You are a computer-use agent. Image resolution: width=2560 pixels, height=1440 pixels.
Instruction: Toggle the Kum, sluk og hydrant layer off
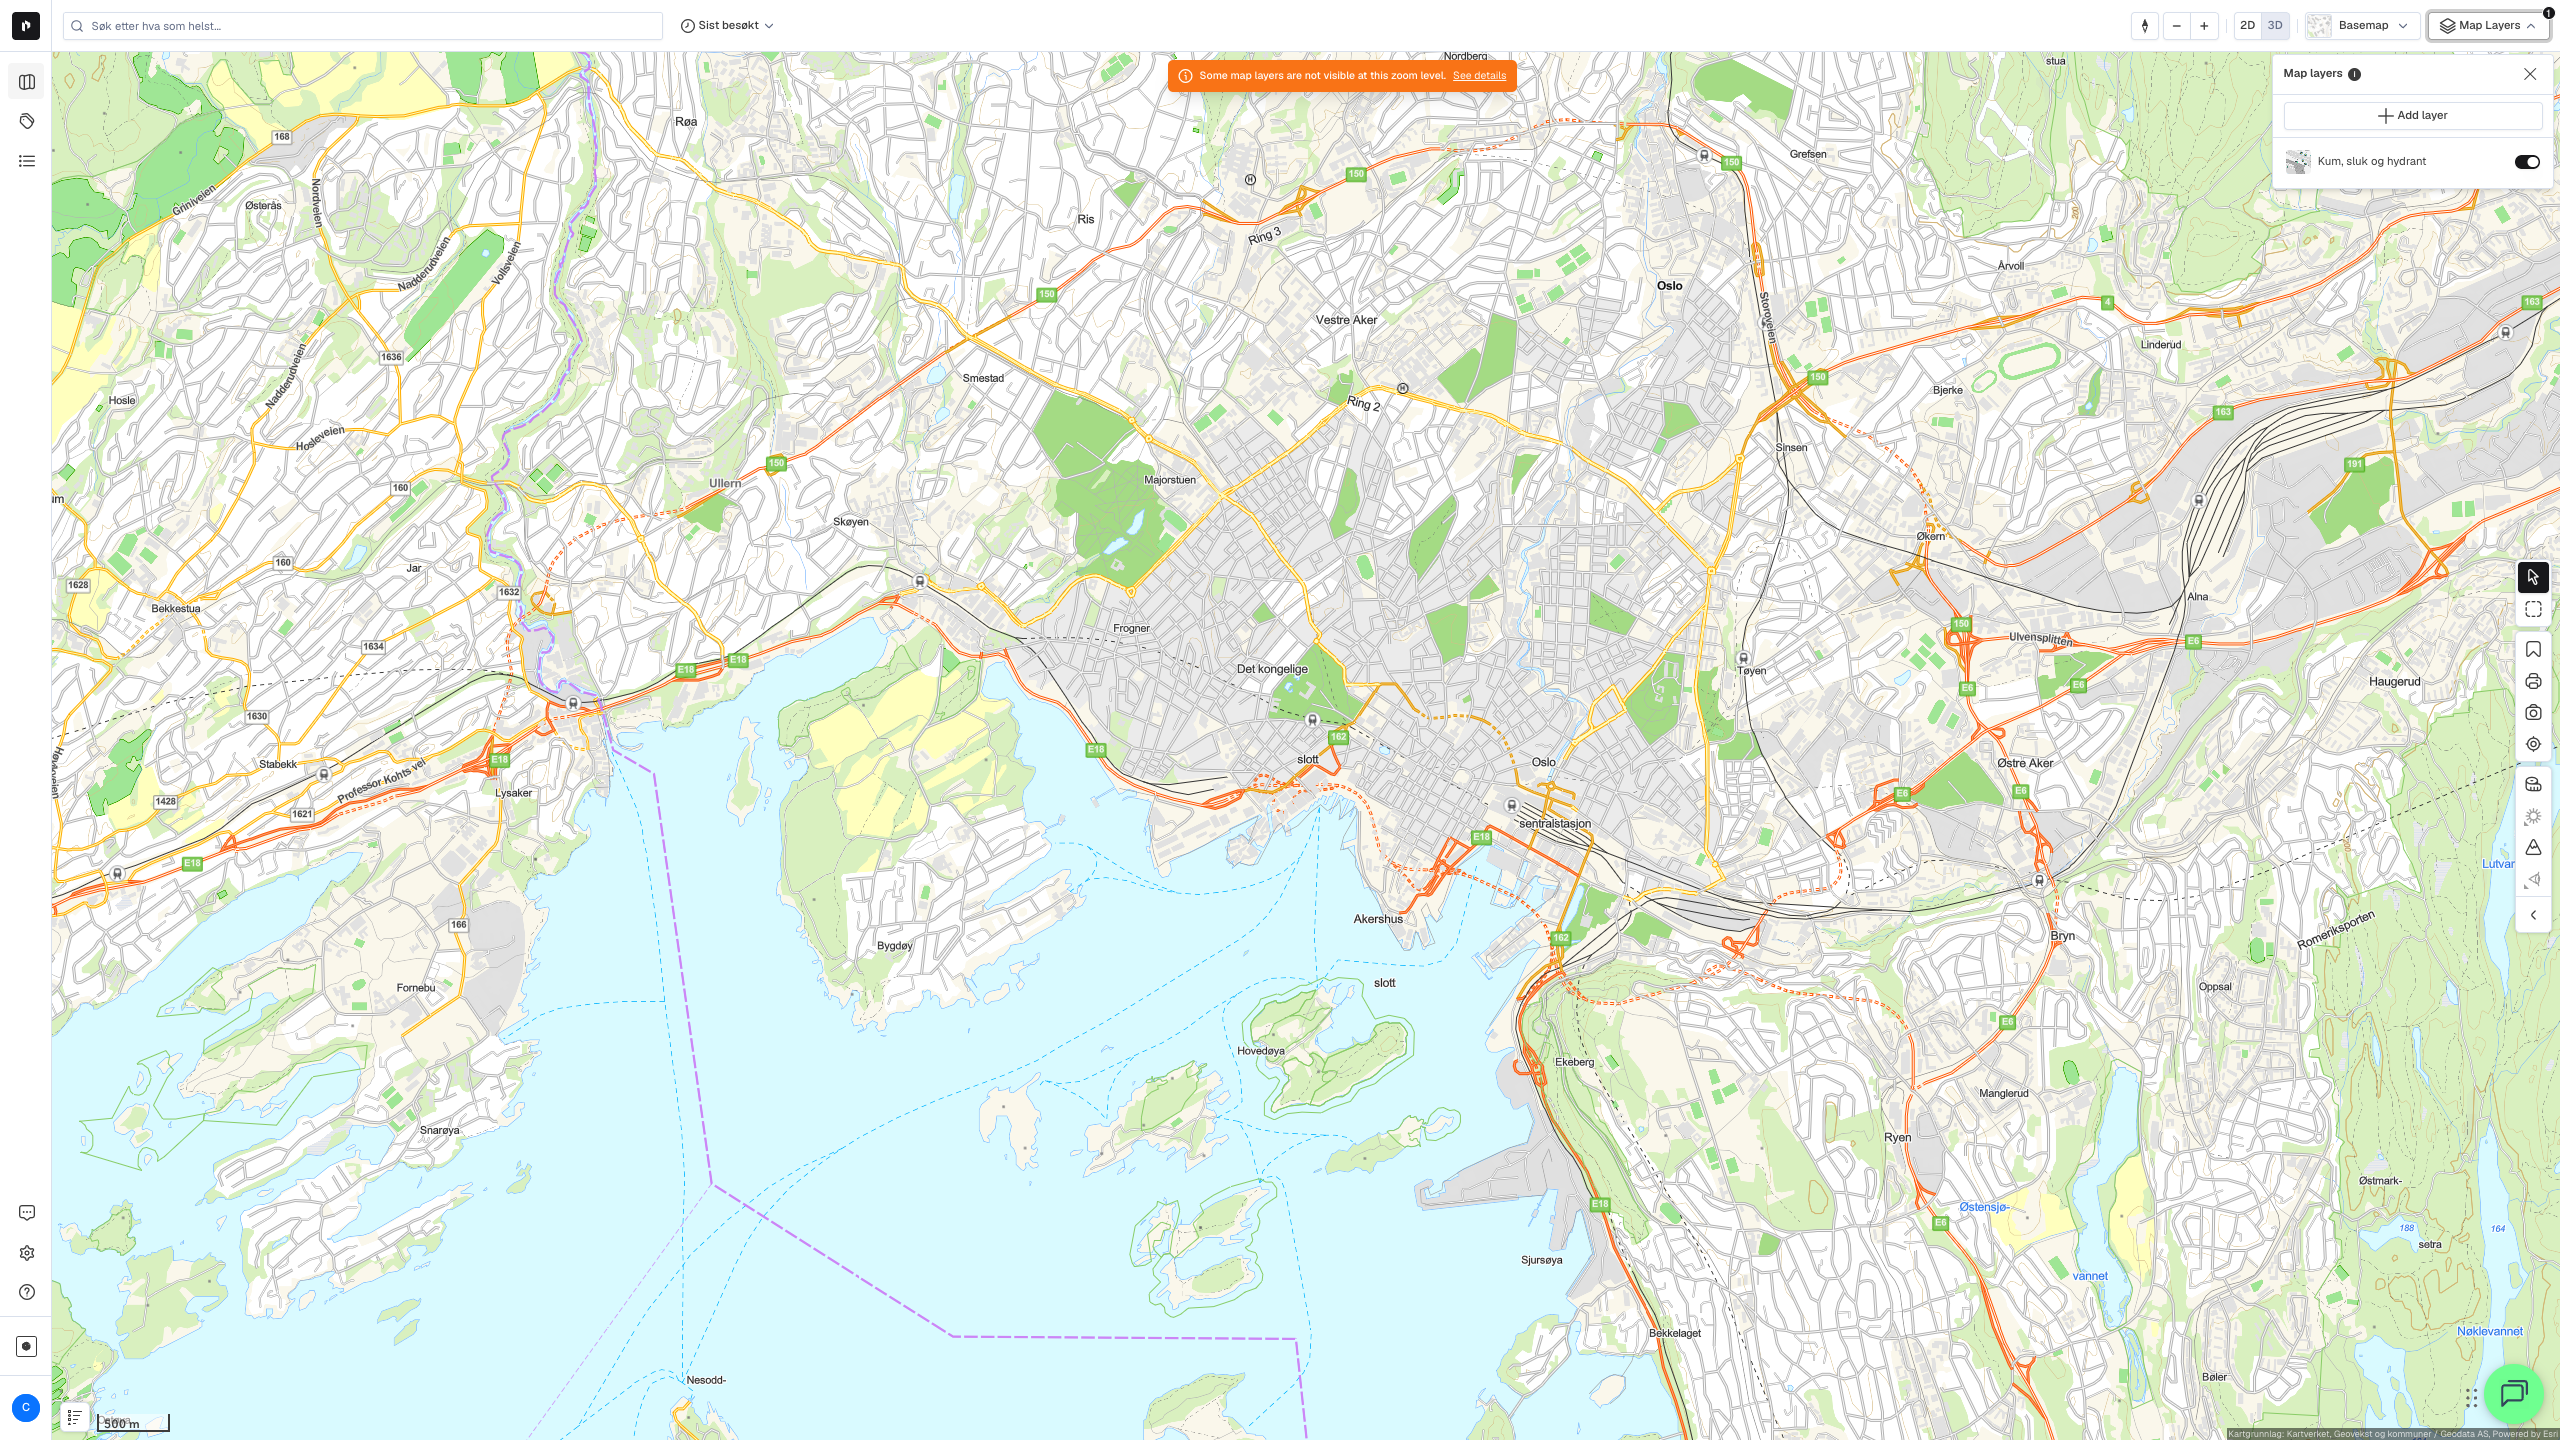[2527, 162]
